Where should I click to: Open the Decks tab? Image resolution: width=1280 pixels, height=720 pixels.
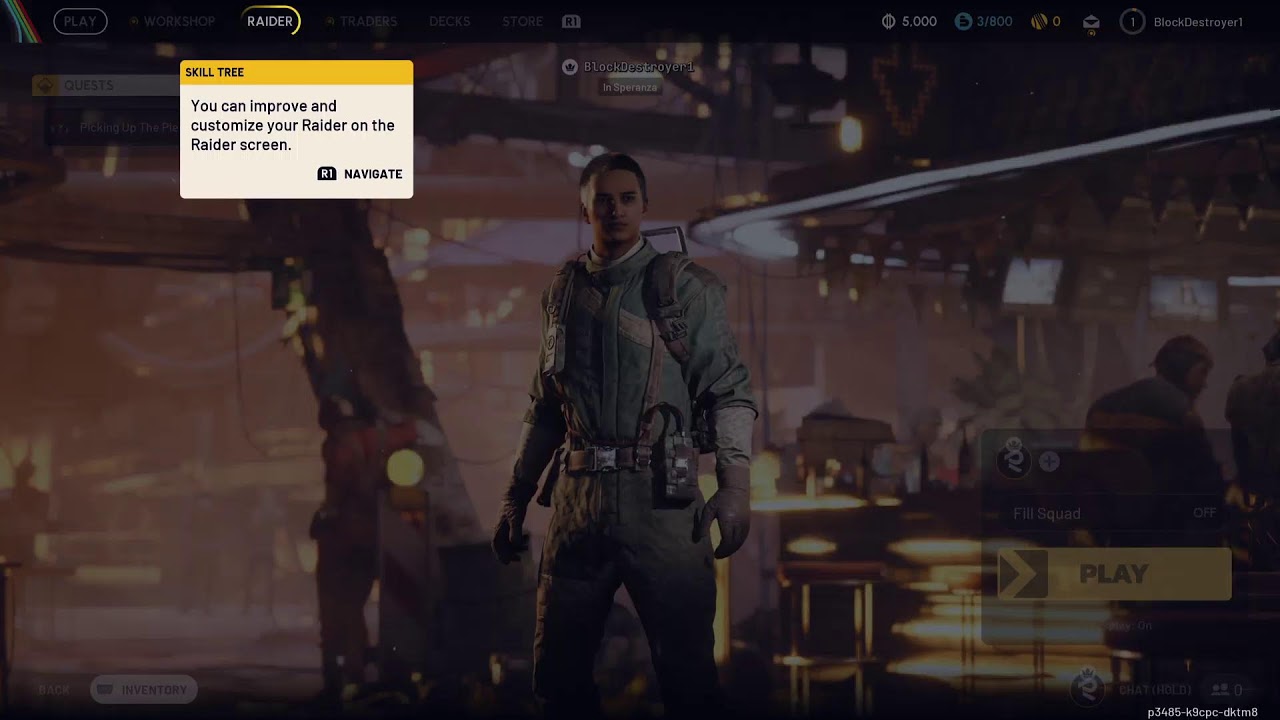point(449,21)
